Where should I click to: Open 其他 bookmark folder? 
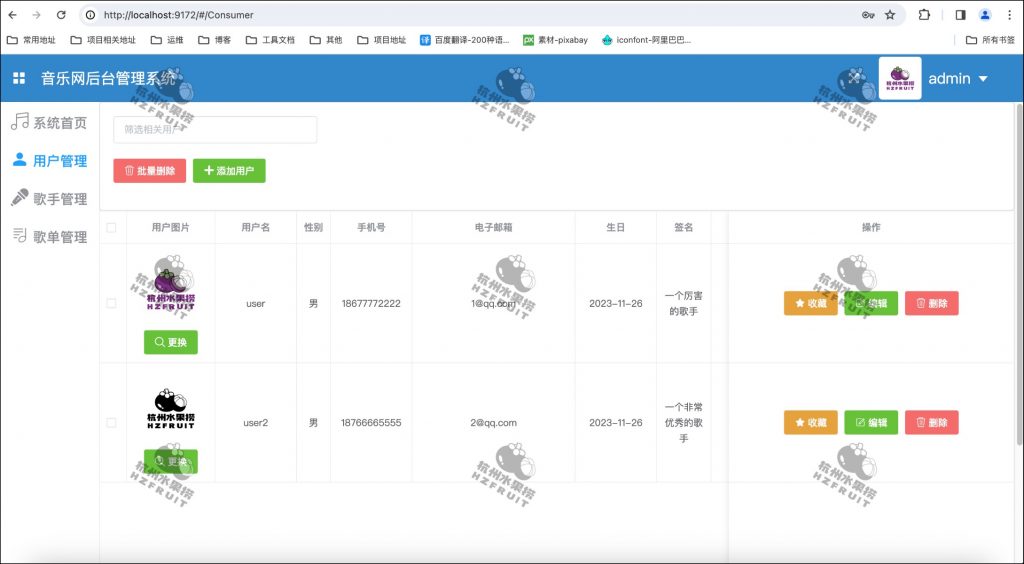326,40
